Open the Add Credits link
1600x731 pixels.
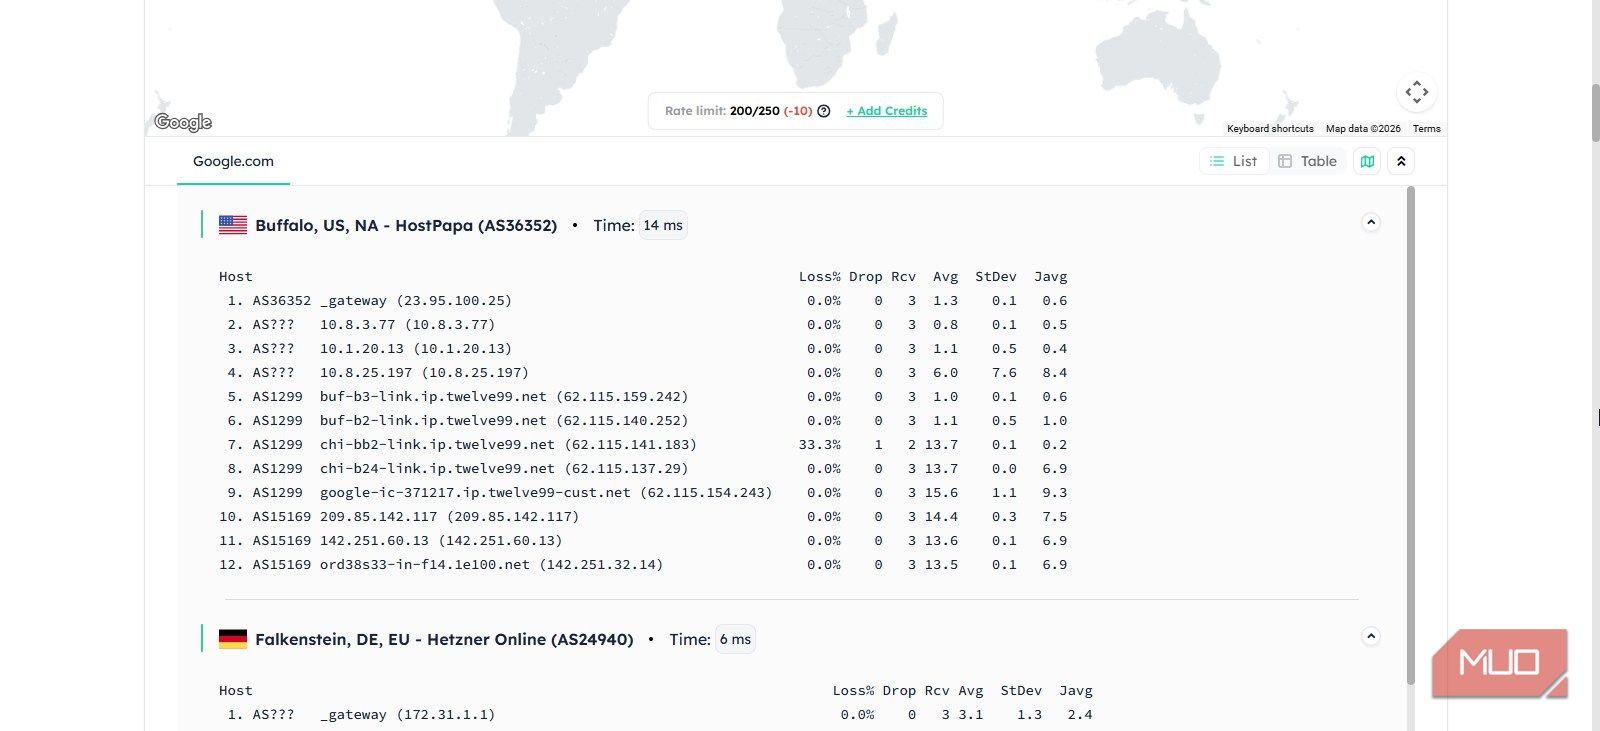pos(887,111)
